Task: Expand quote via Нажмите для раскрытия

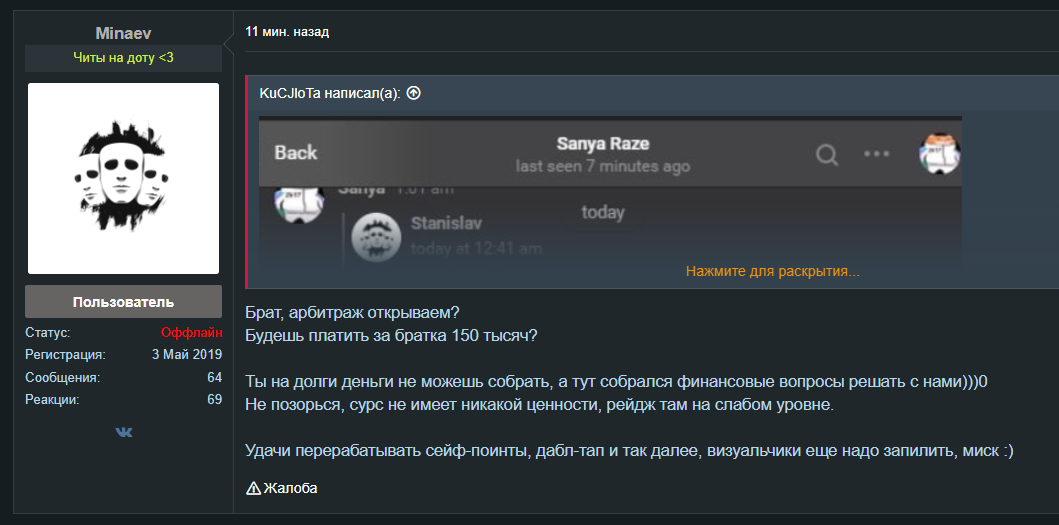Action: [773, 272]
